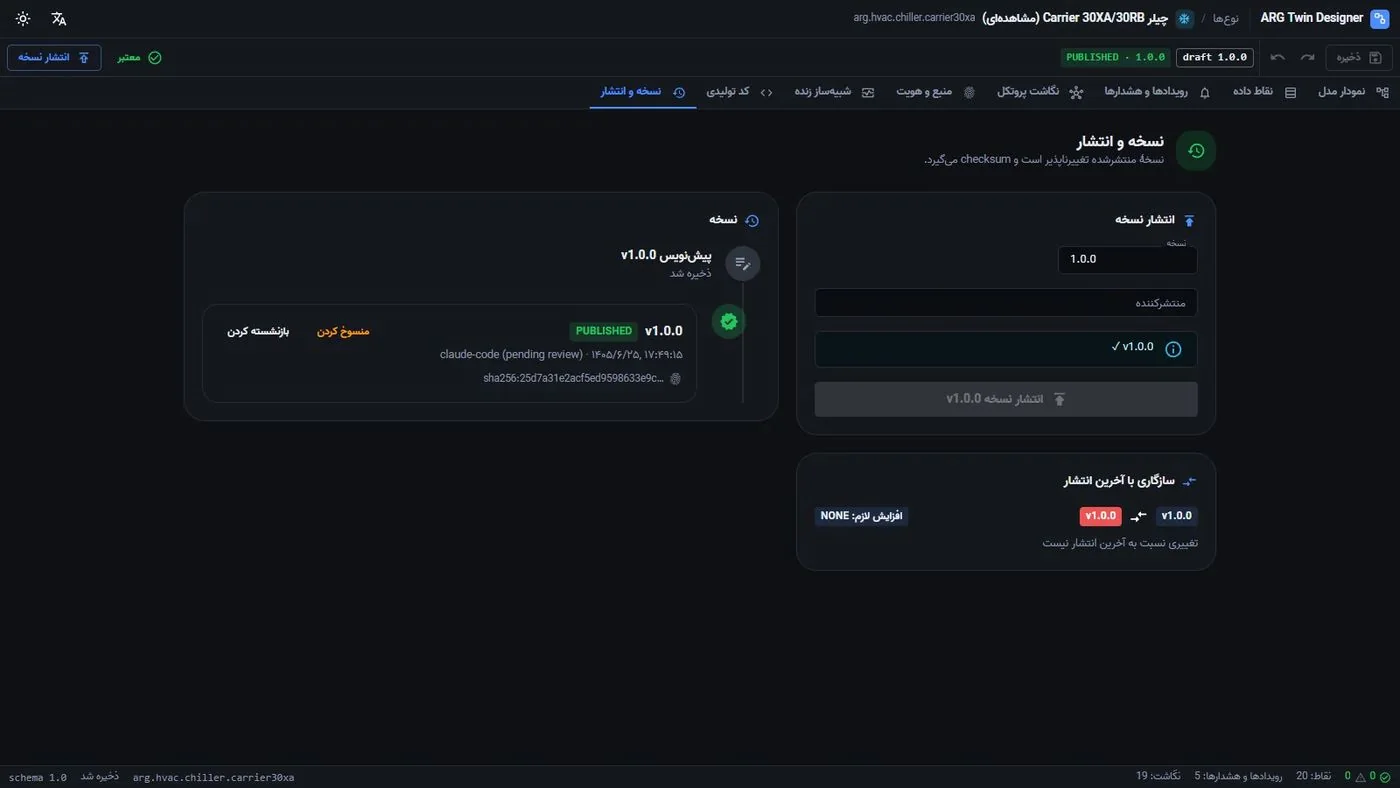Click the red v1.0.0 version badge

pos(1100,516)
